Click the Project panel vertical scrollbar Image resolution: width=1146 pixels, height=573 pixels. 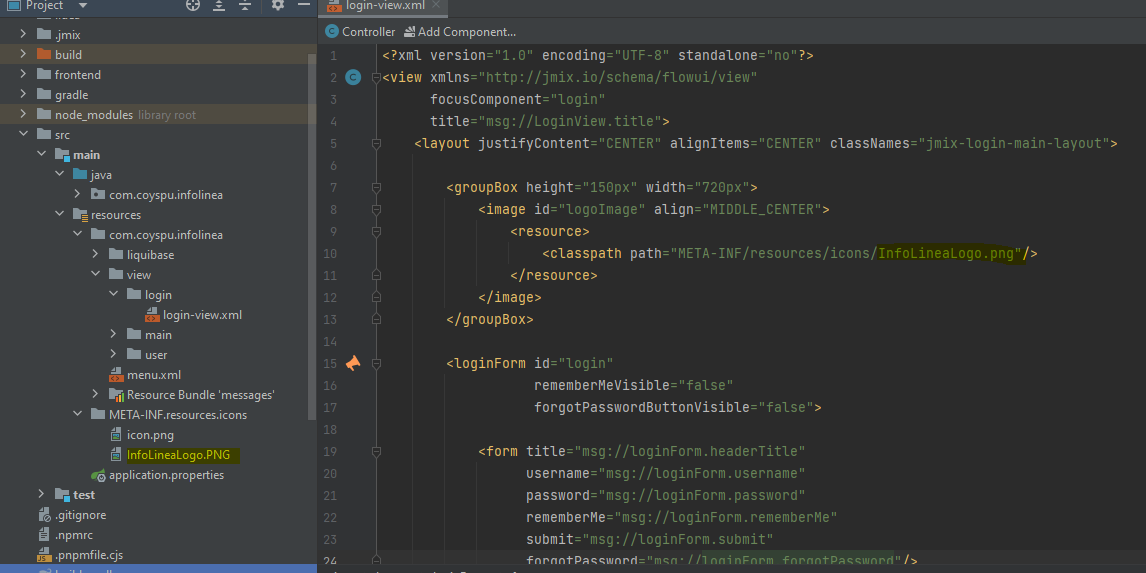312,236
